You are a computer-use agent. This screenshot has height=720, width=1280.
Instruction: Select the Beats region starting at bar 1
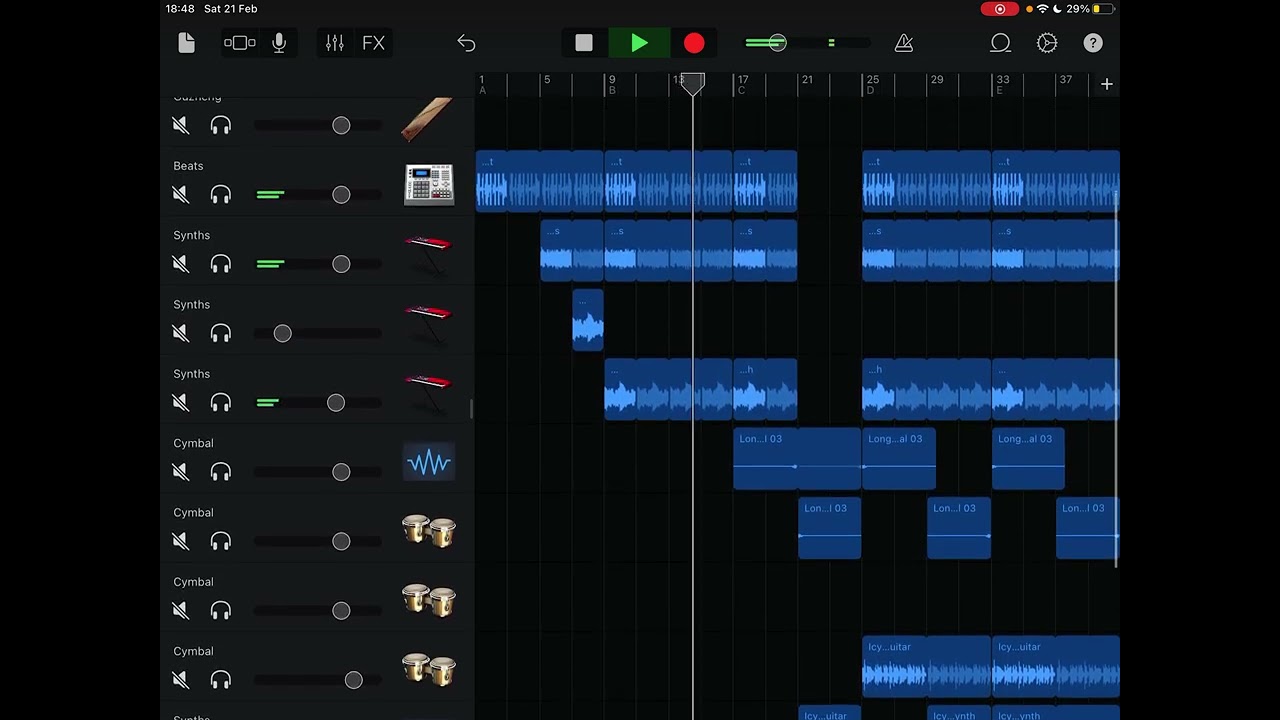pos(540,181)
